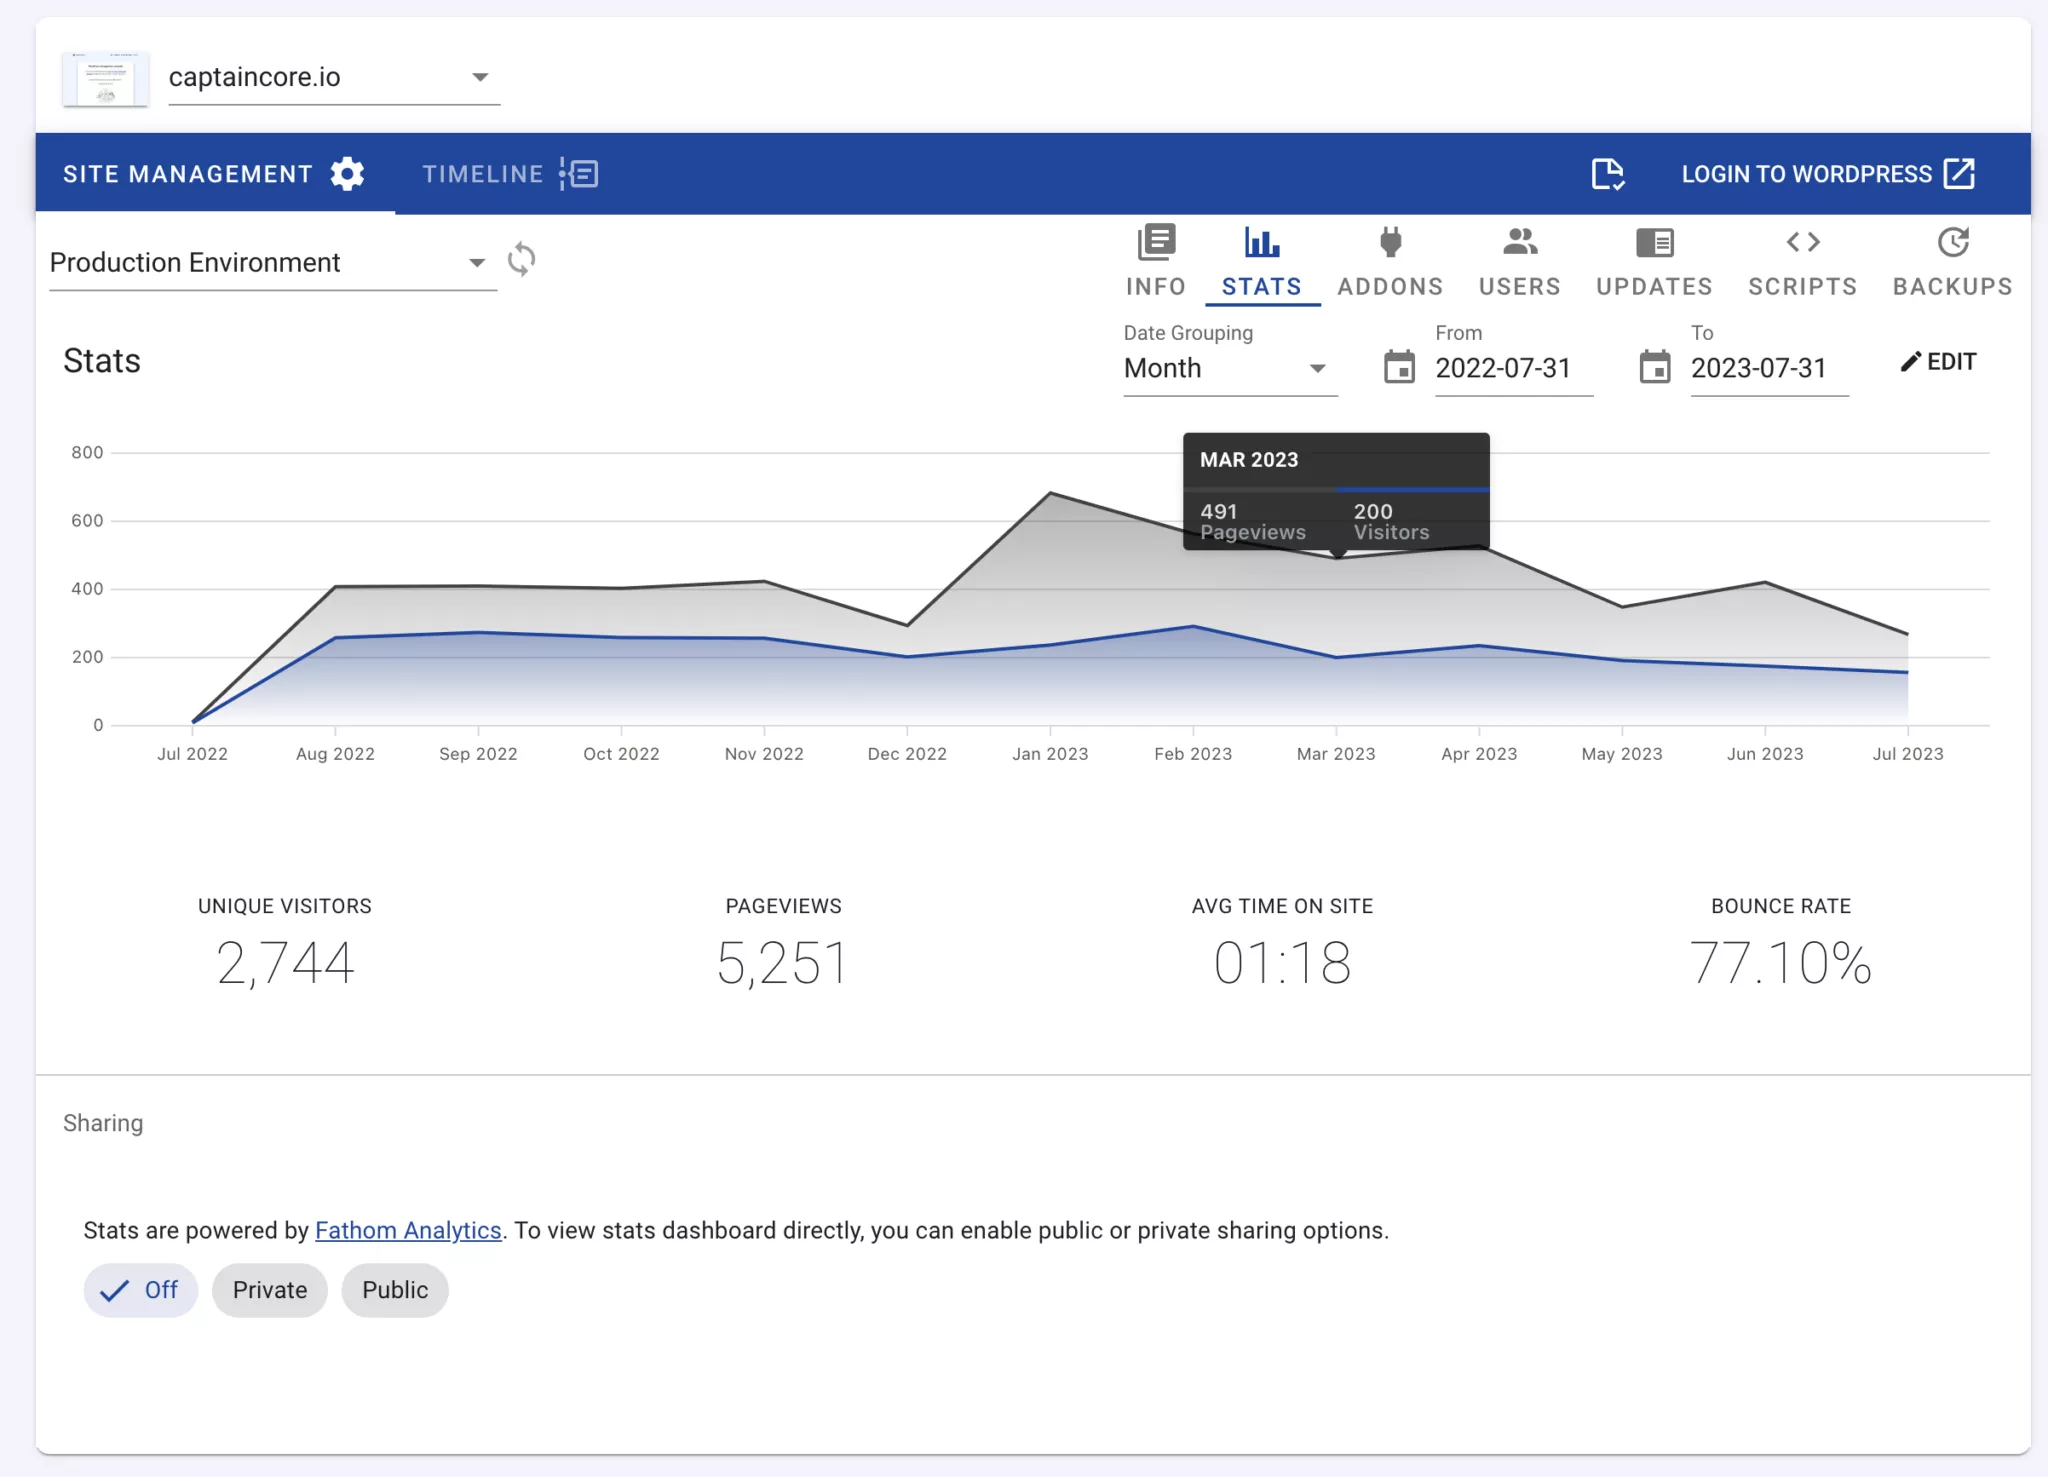2048x1477 pixels.
Task: Open the Info document icon
Action: [1154, 241]
